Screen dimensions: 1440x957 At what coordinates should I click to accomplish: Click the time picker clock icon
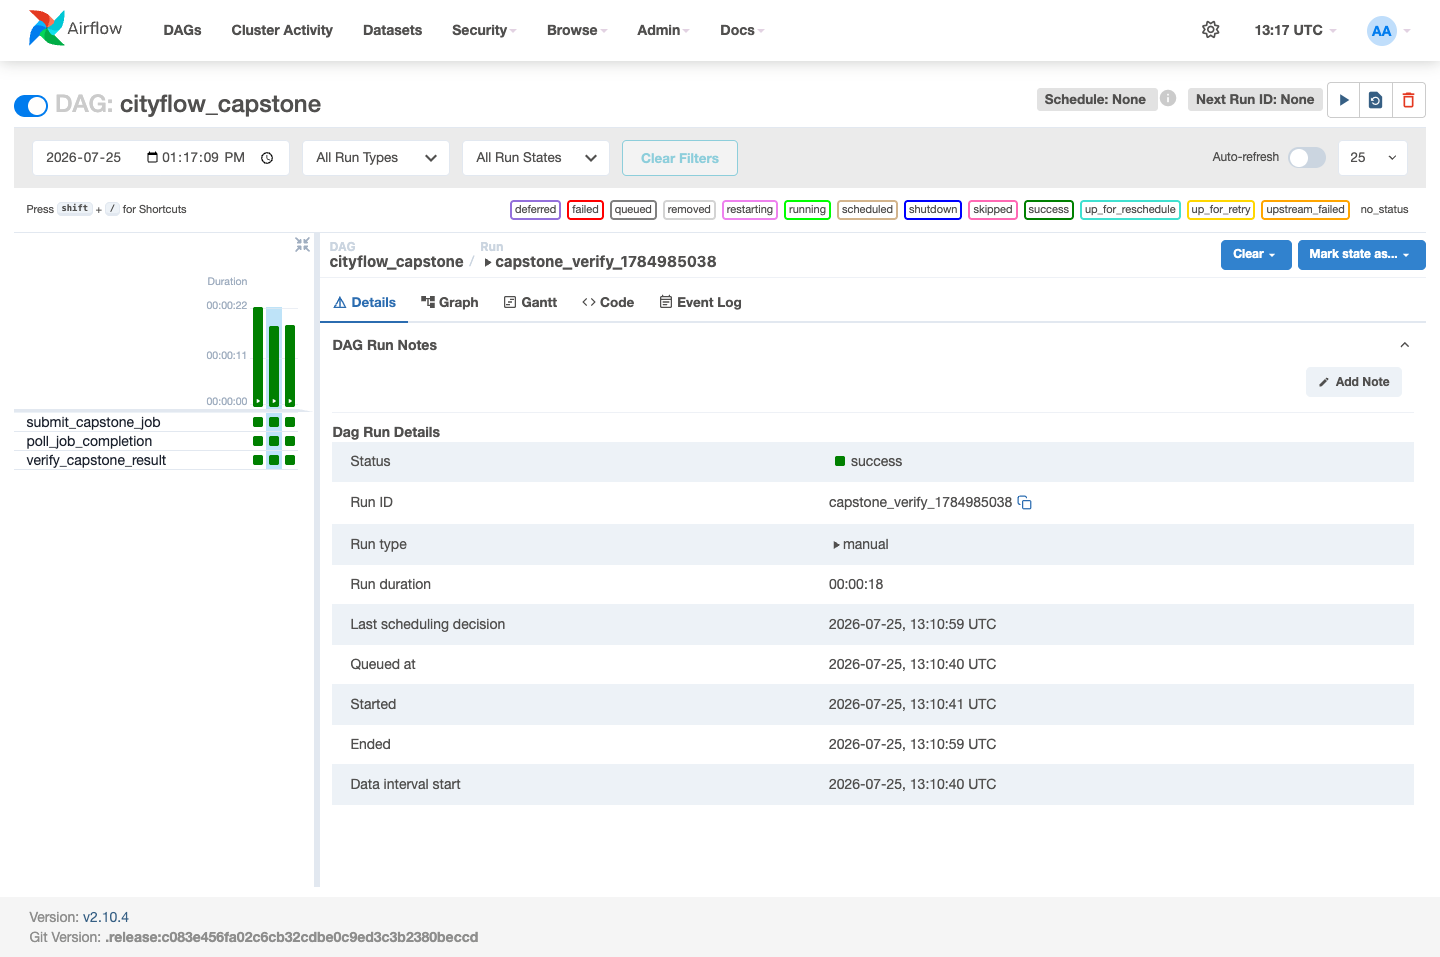click(x=267, y=158)
